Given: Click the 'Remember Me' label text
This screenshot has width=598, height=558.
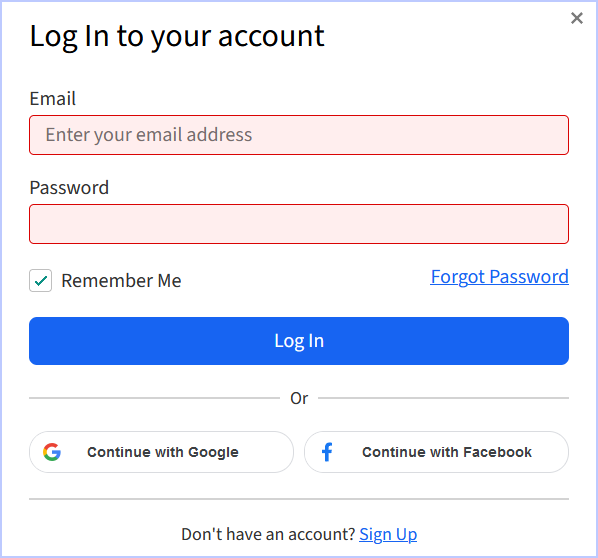Looking at the screenshot, I should click(121, 281).
